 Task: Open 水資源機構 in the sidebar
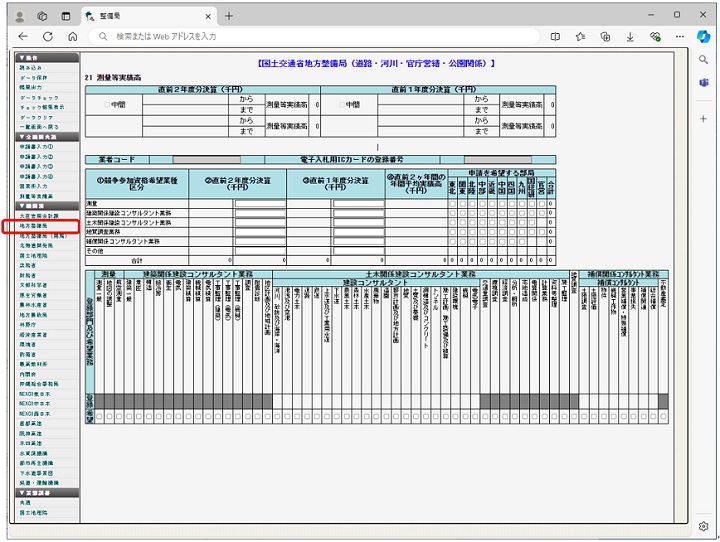(x=33, y=453)
